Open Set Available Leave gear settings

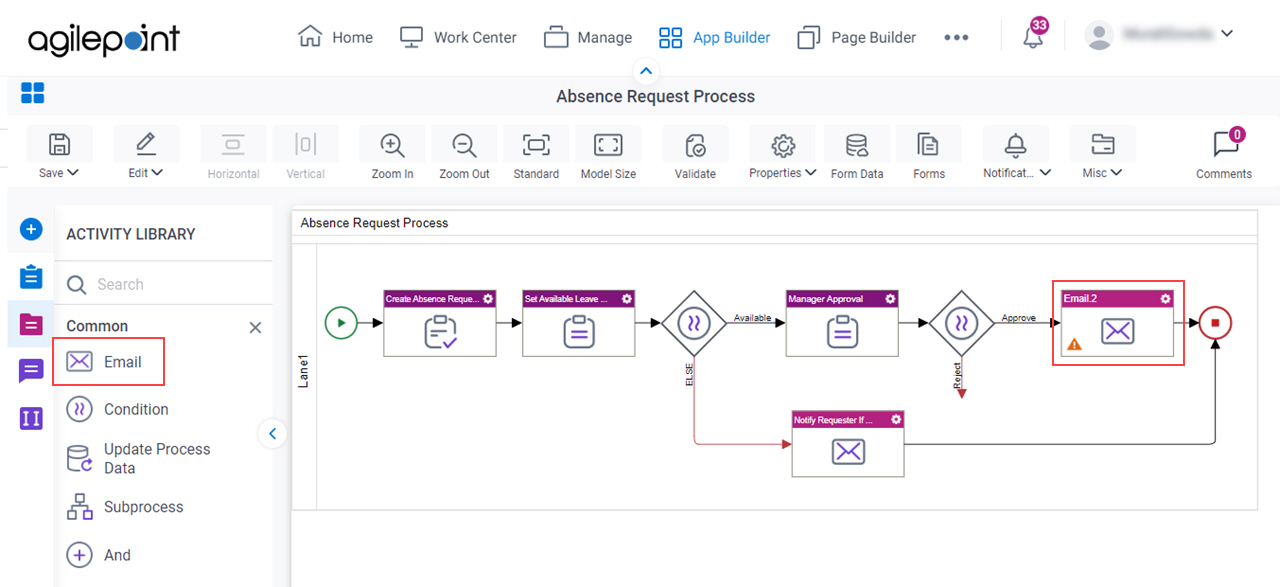pos(627,298)
